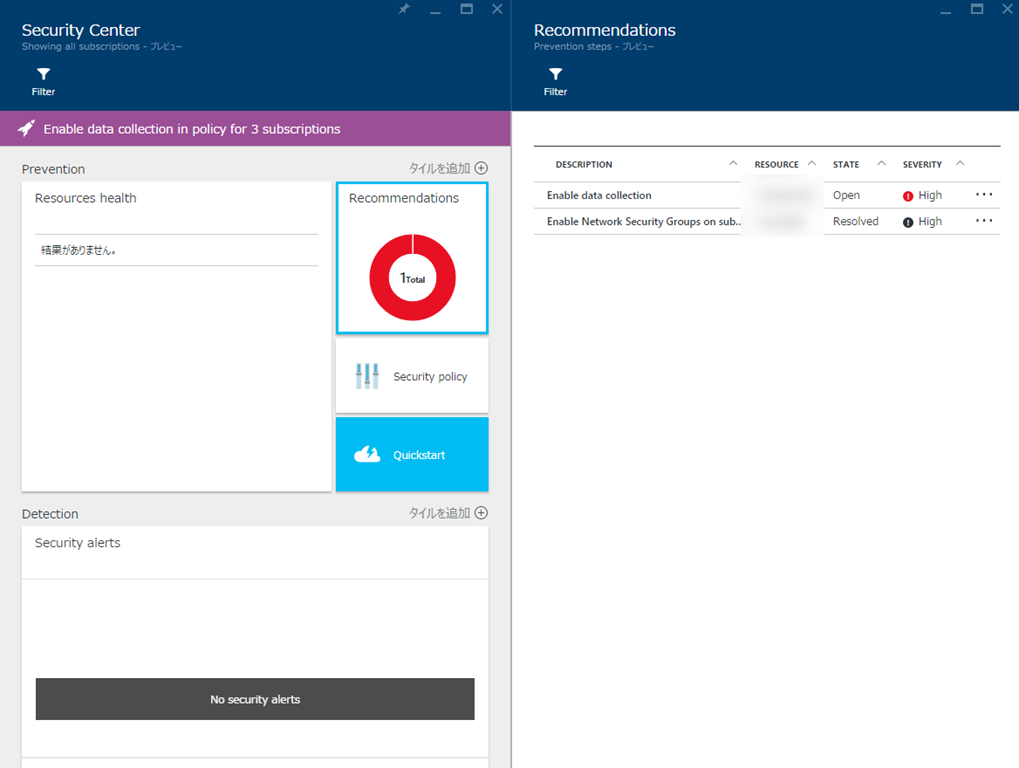Screen dimensions: 1019x768
Task: Click the Quickstart cloud icon
Action: point(367,454)
